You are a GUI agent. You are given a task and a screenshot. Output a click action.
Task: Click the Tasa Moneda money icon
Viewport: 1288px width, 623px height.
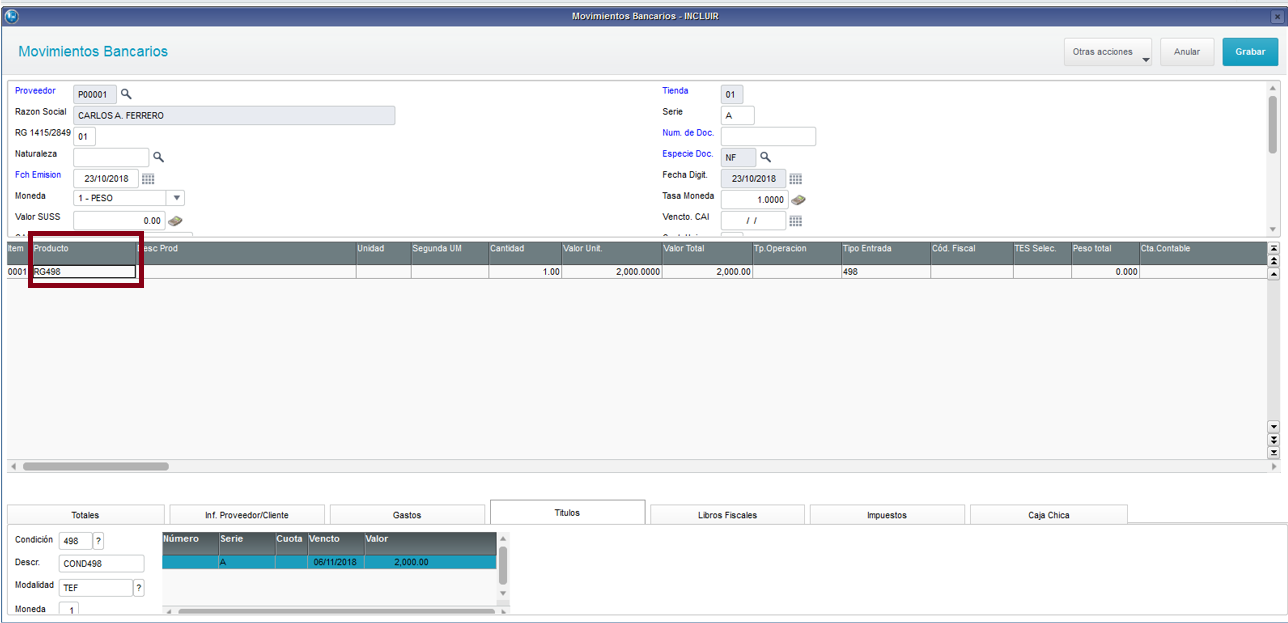pyautogui.click(x=798, y=200)
